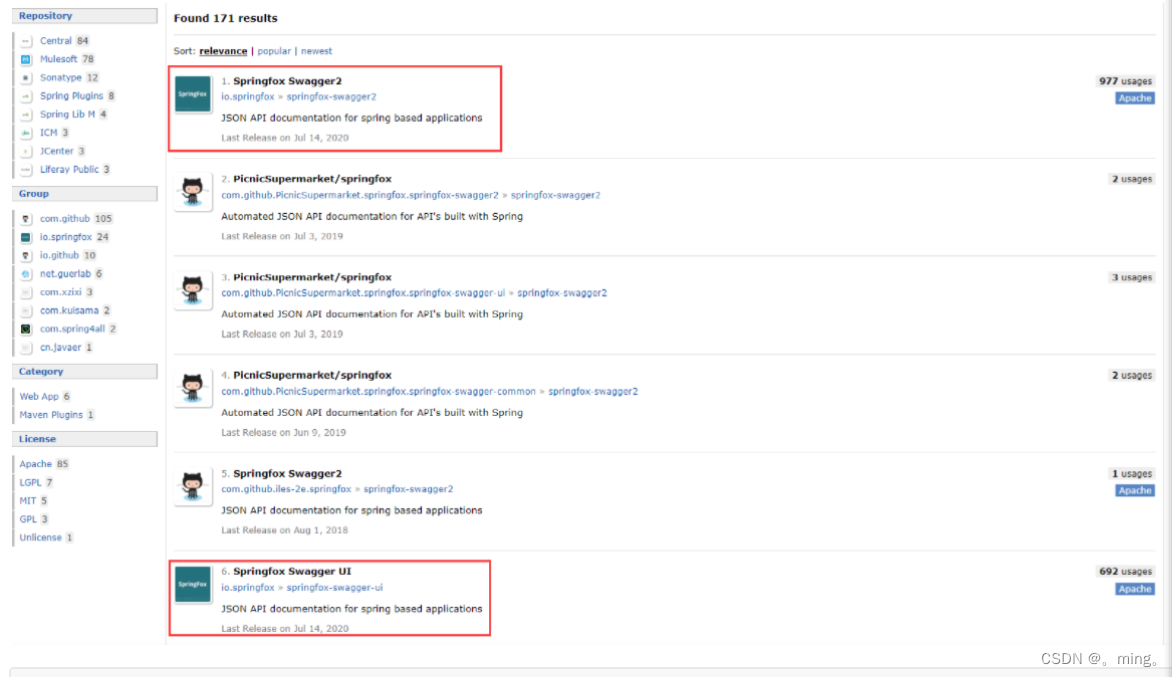
Task: Click the GitHub octocat logo of result 3
Action: tap(193, 290)
